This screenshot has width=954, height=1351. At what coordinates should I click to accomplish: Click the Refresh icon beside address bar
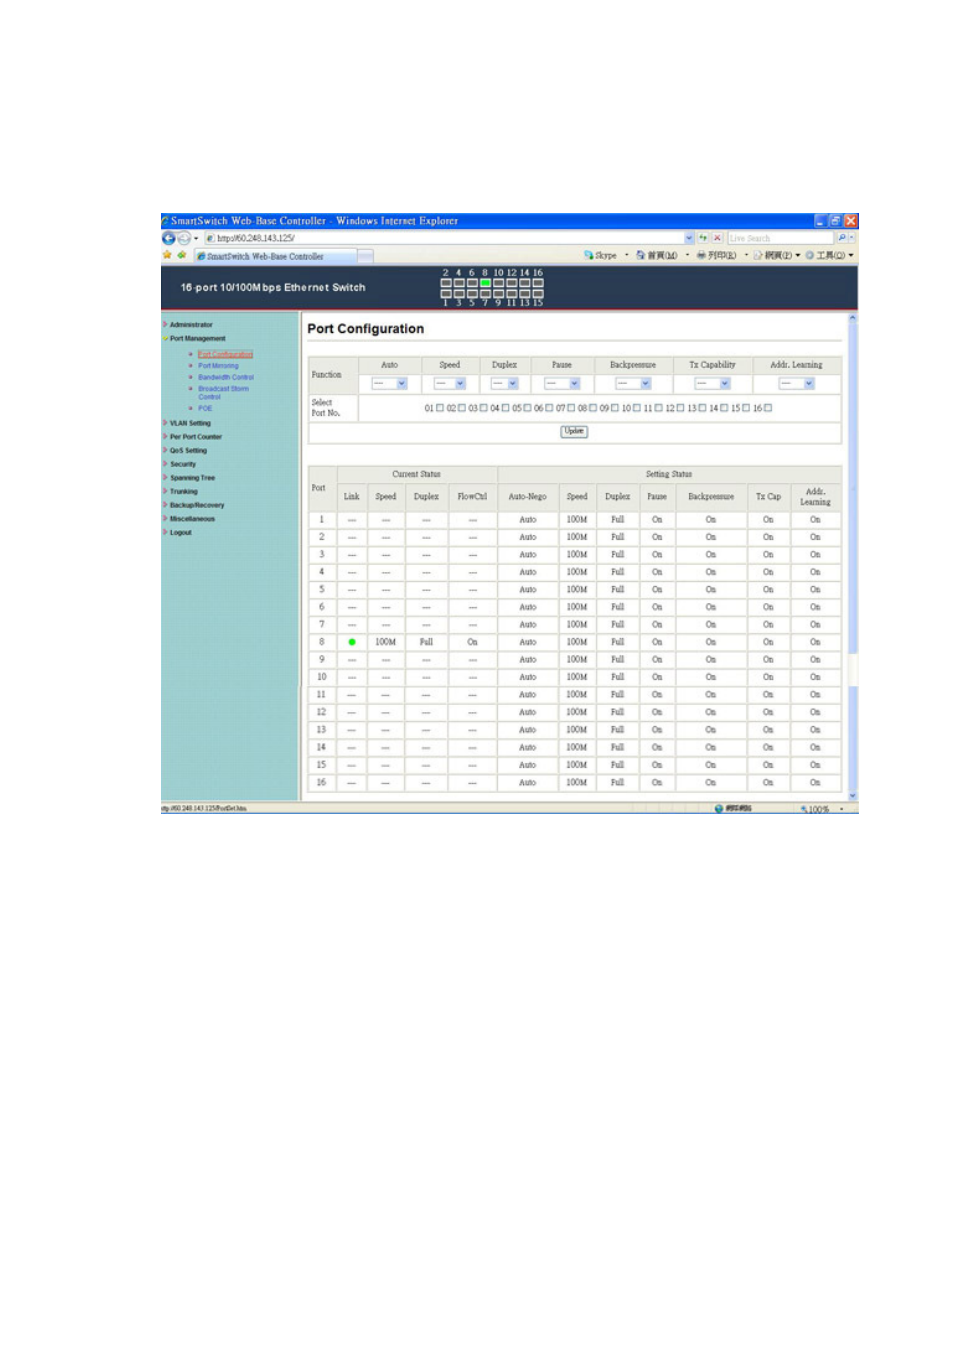click(703, 238)
